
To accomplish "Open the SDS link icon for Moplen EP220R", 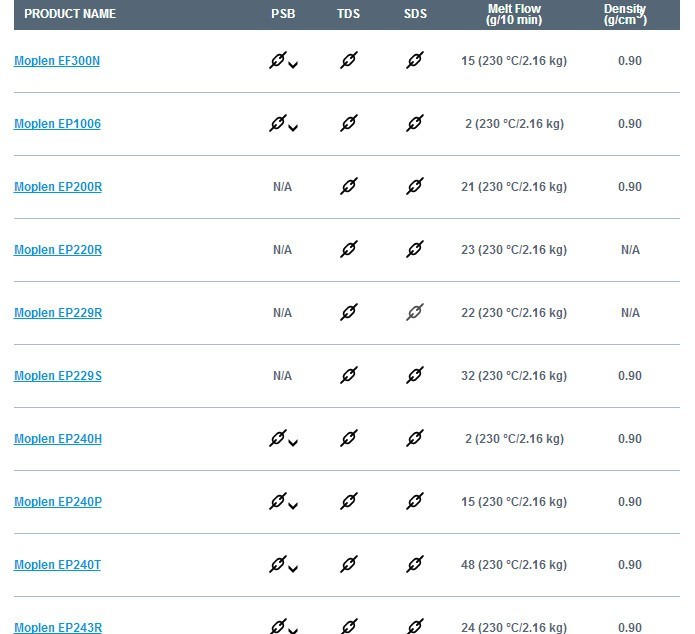I will coord(415,249).
